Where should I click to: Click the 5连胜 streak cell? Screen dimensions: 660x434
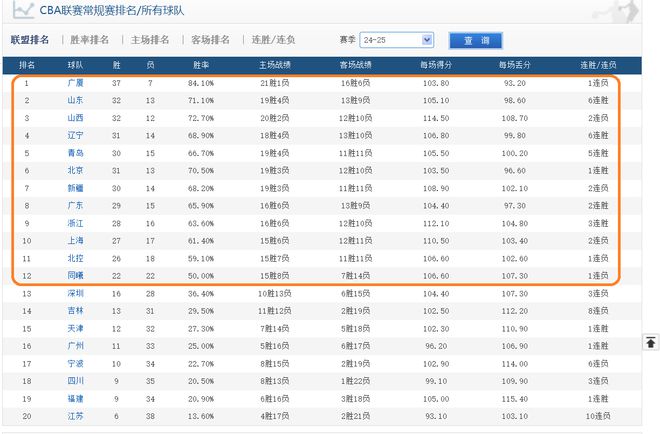coord(598,153)
